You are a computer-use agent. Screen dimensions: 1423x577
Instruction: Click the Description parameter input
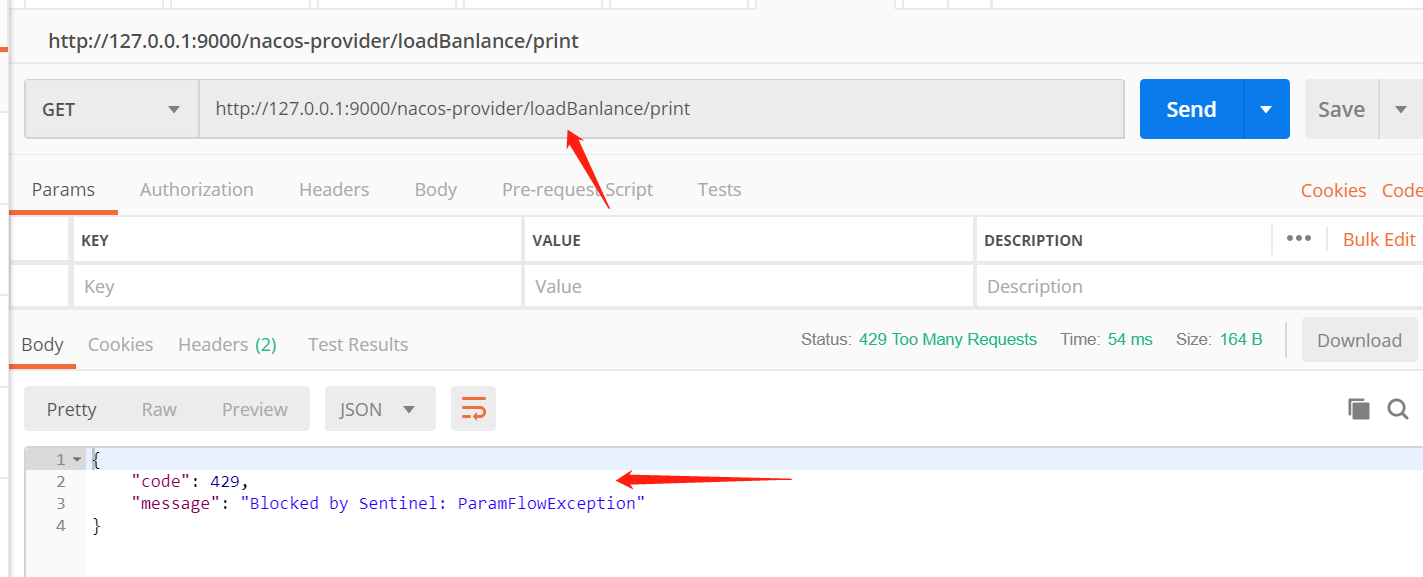pyautogui.click(x=1199, y=286)
